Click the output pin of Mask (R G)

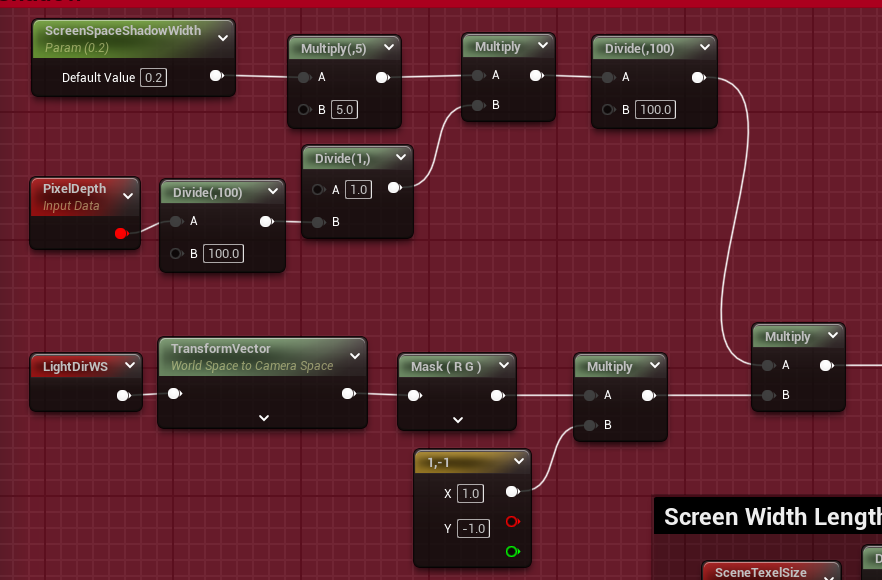[x=497, y=396]
